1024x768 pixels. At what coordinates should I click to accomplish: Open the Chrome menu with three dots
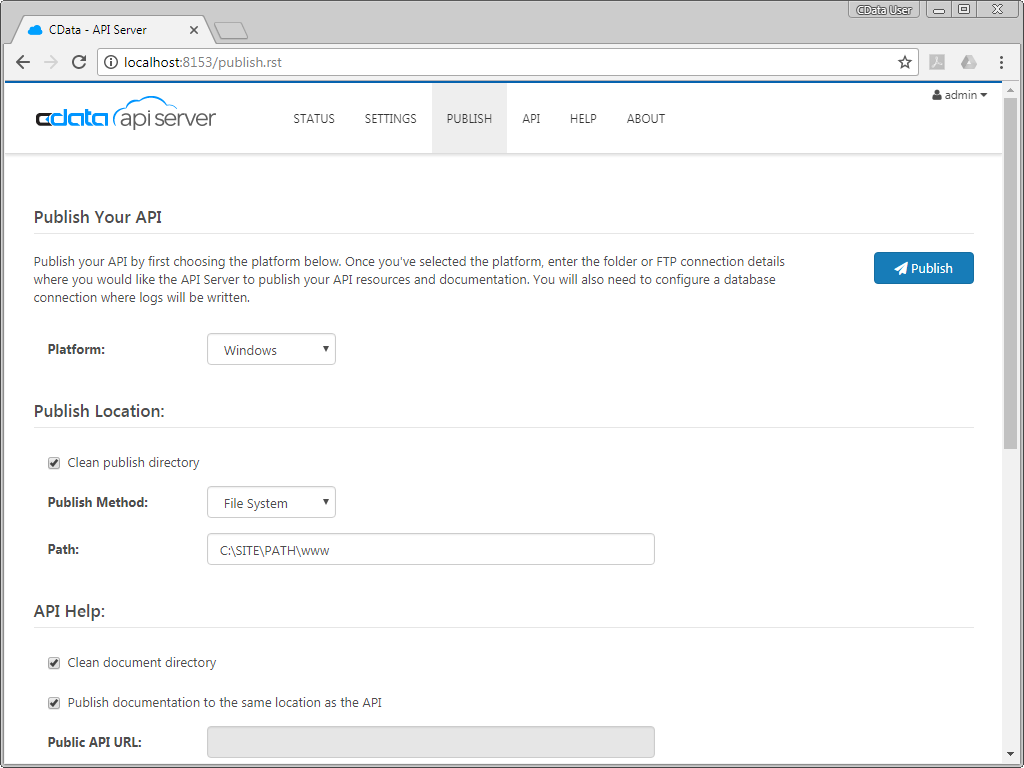tap(1002, 61)
